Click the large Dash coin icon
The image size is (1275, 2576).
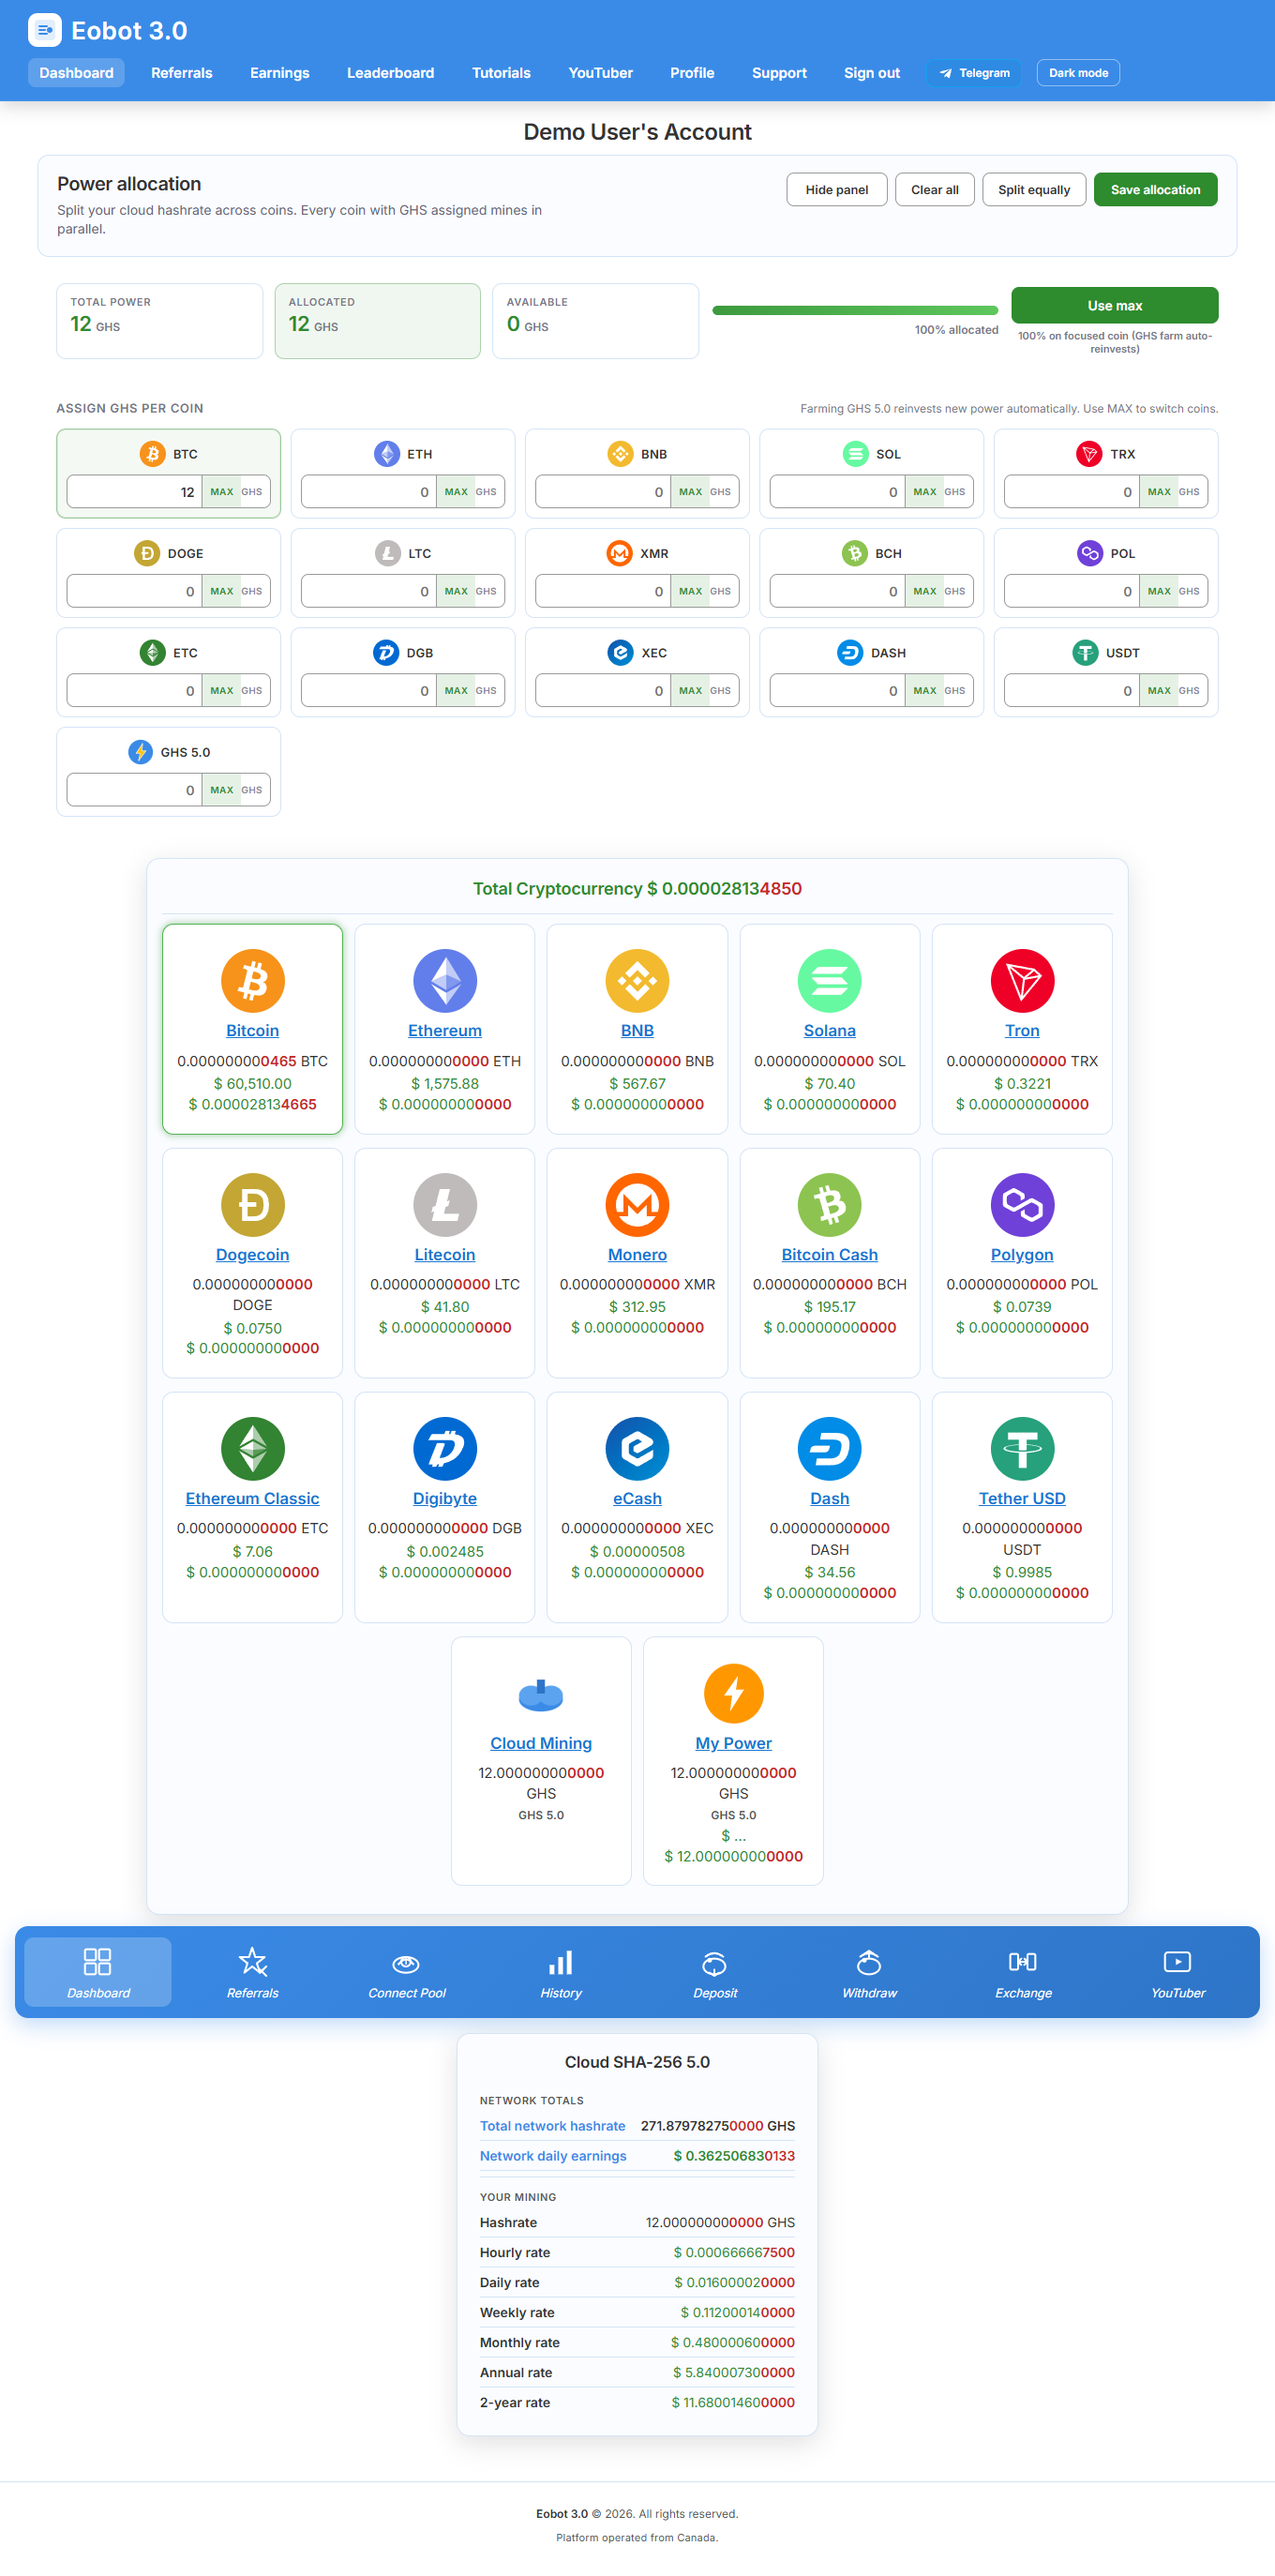(x=830, y=1448)
